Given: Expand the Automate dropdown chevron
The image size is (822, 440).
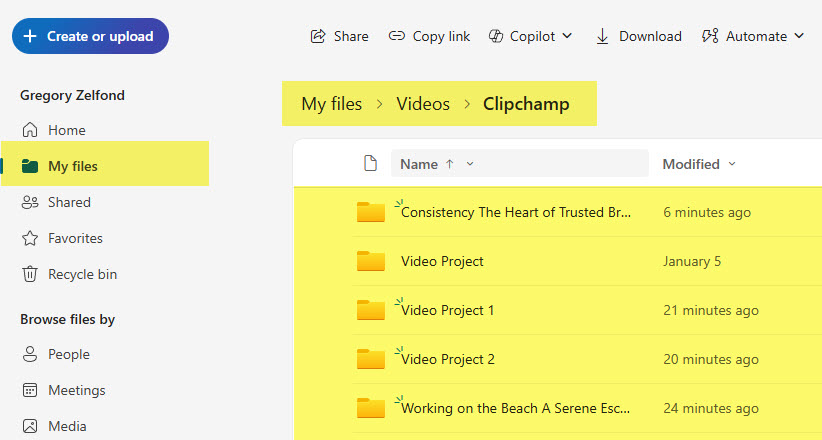Looking at the screenshot, I should coord(799,36).
